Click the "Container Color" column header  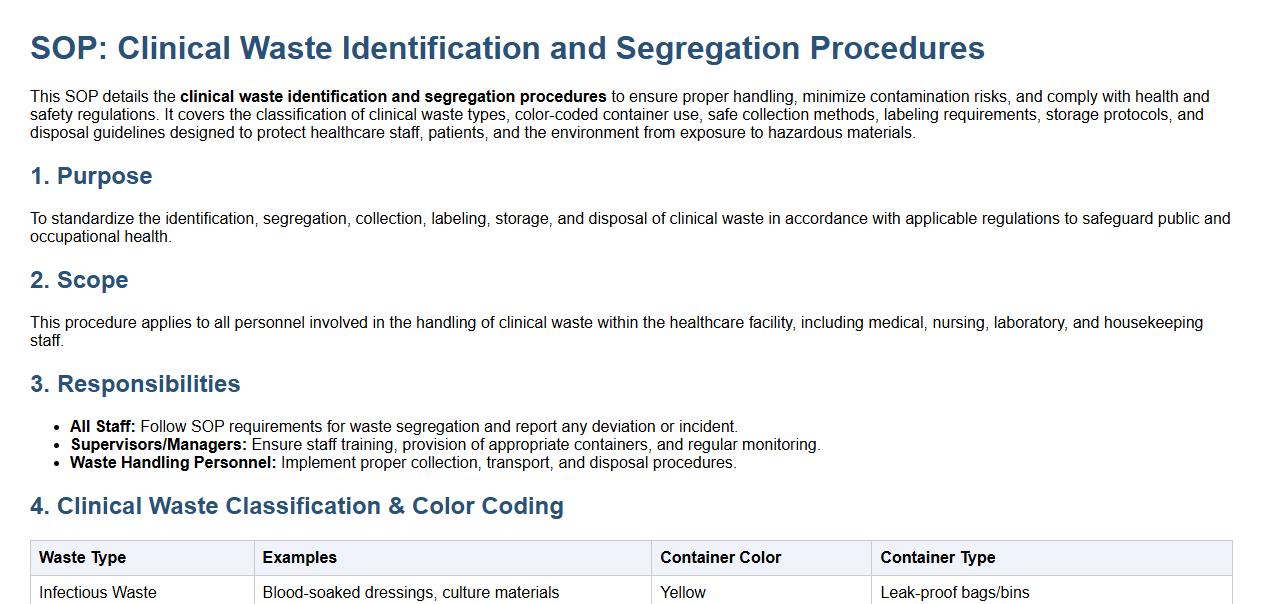[721, 558]
